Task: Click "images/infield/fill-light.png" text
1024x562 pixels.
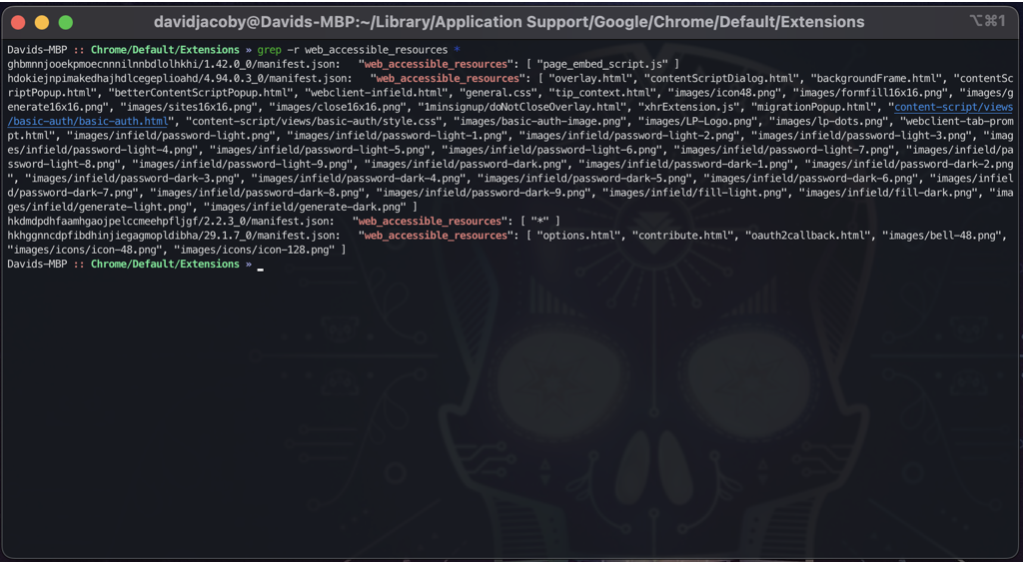Action: tap(694, 193)
